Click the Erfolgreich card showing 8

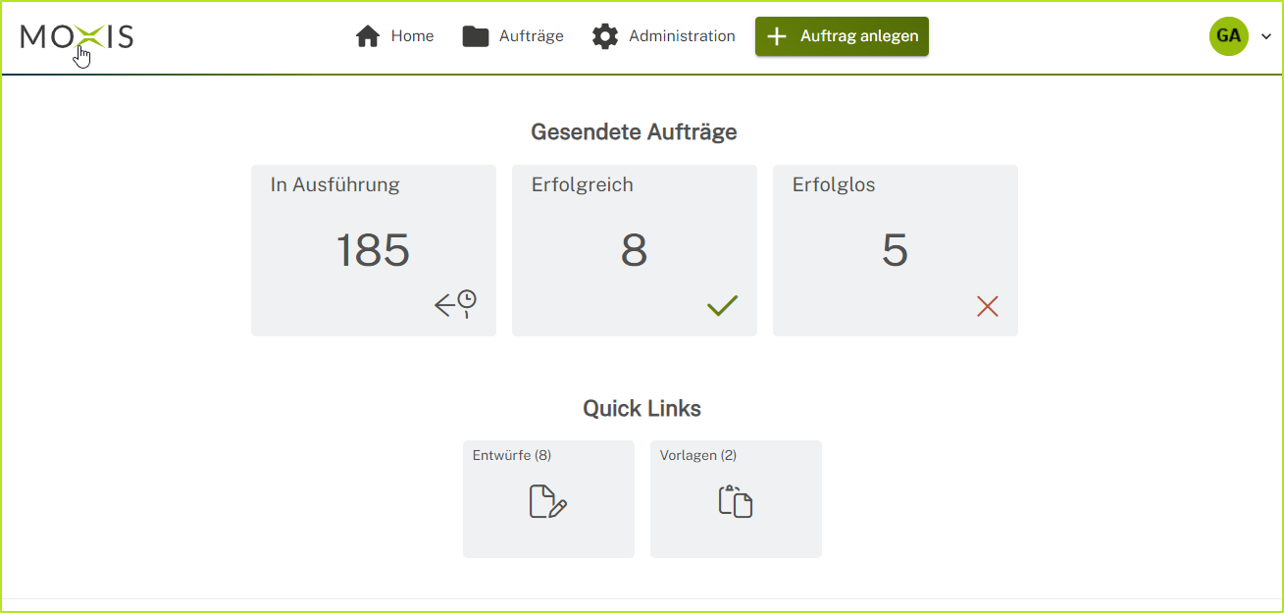[634, 249]
